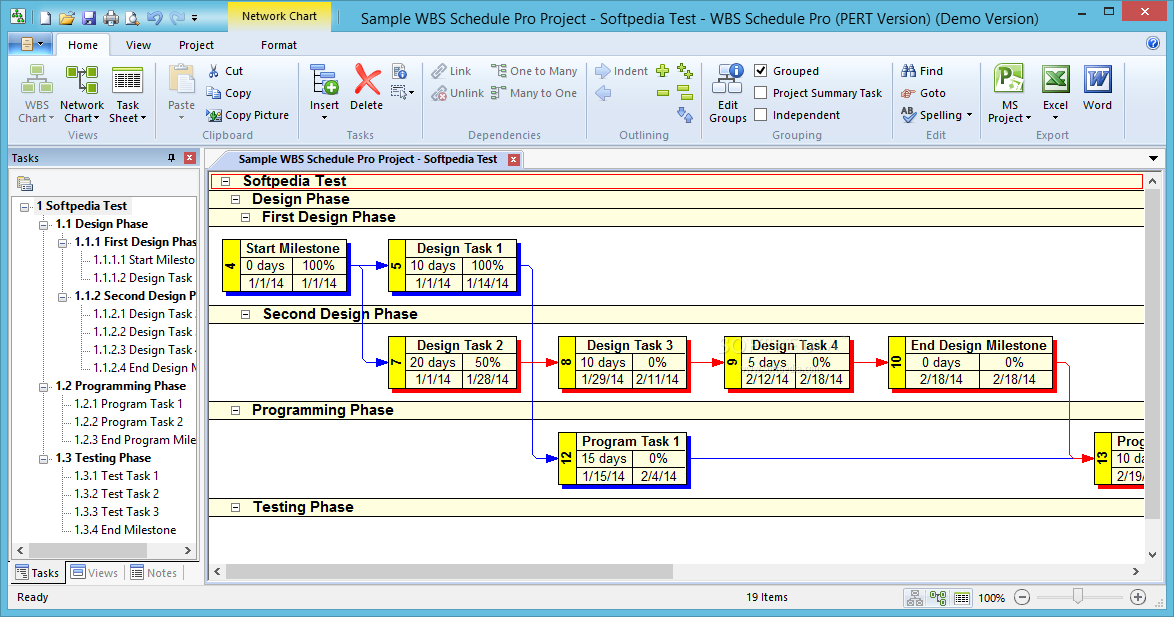Image resolution: width=1174 pixels, height=617 pixels.
Task: Collapse Testing Phase group in chart
Action: coord(235,508)
